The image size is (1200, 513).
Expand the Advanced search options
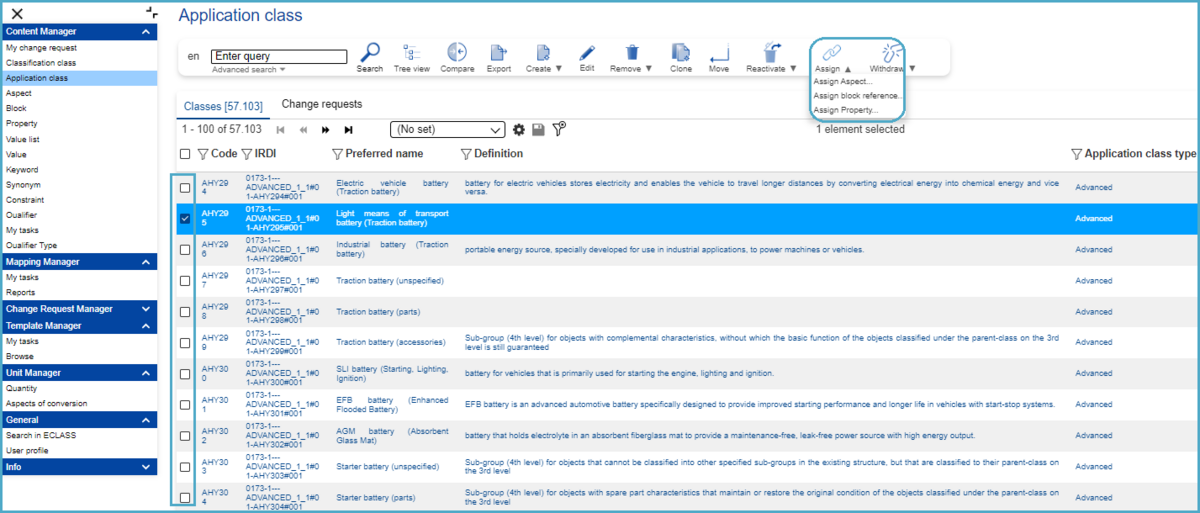pyautogui.click(x=248, y=70)
